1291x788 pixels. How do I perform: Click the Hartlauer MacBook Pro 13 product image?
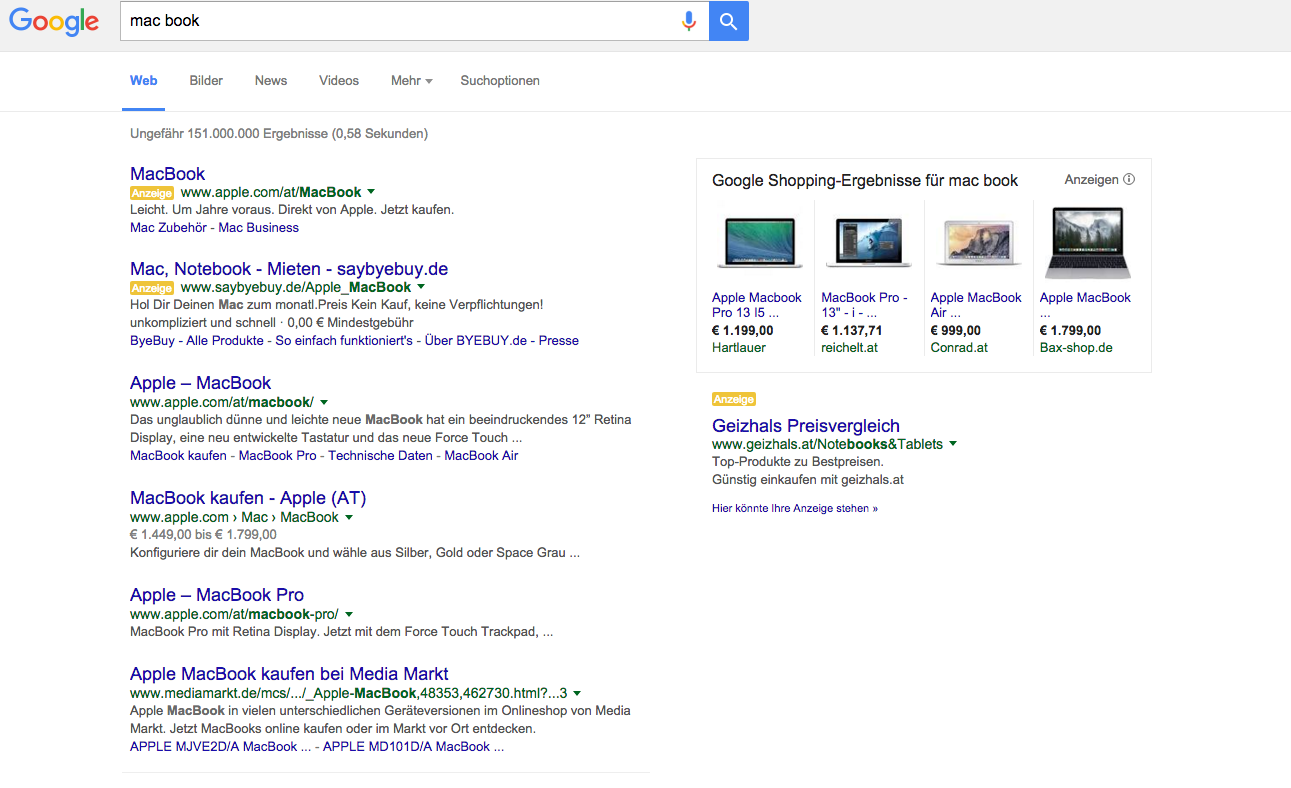click(x=759, y=243)
